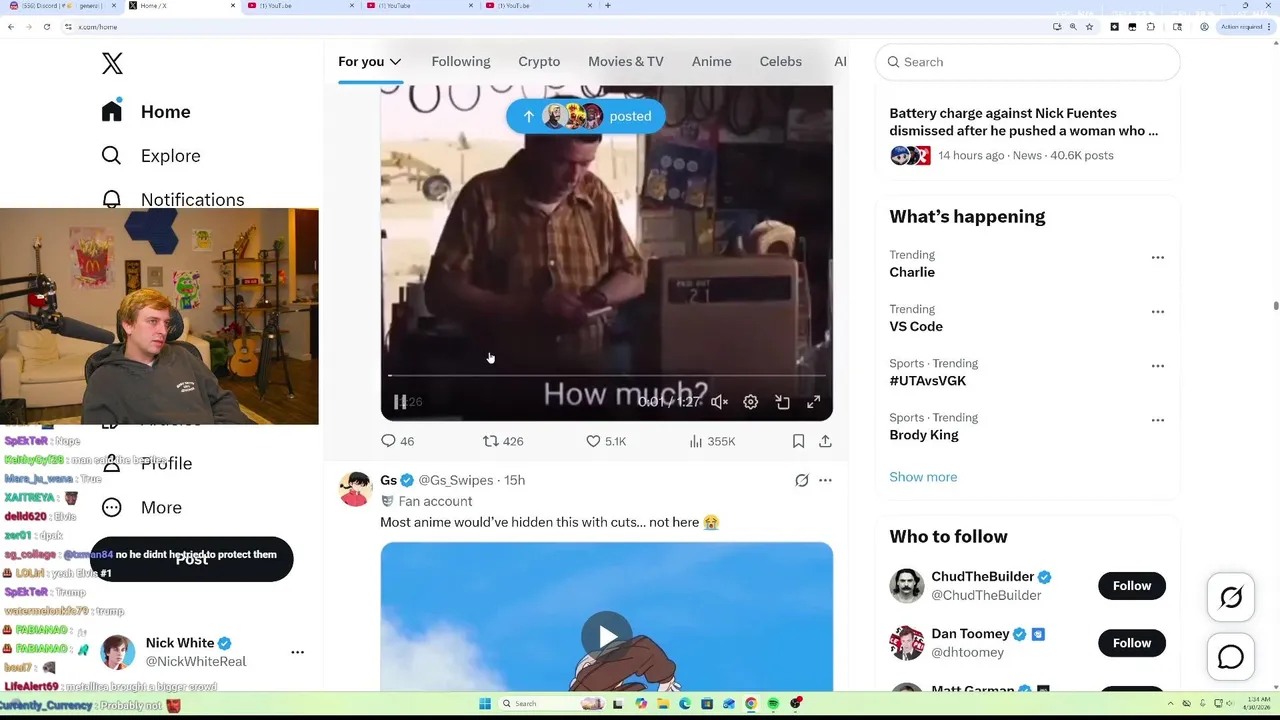Viewport: 1280px width, 720px height.
Task: Open a new browser tab
Action: coord(607,6)
